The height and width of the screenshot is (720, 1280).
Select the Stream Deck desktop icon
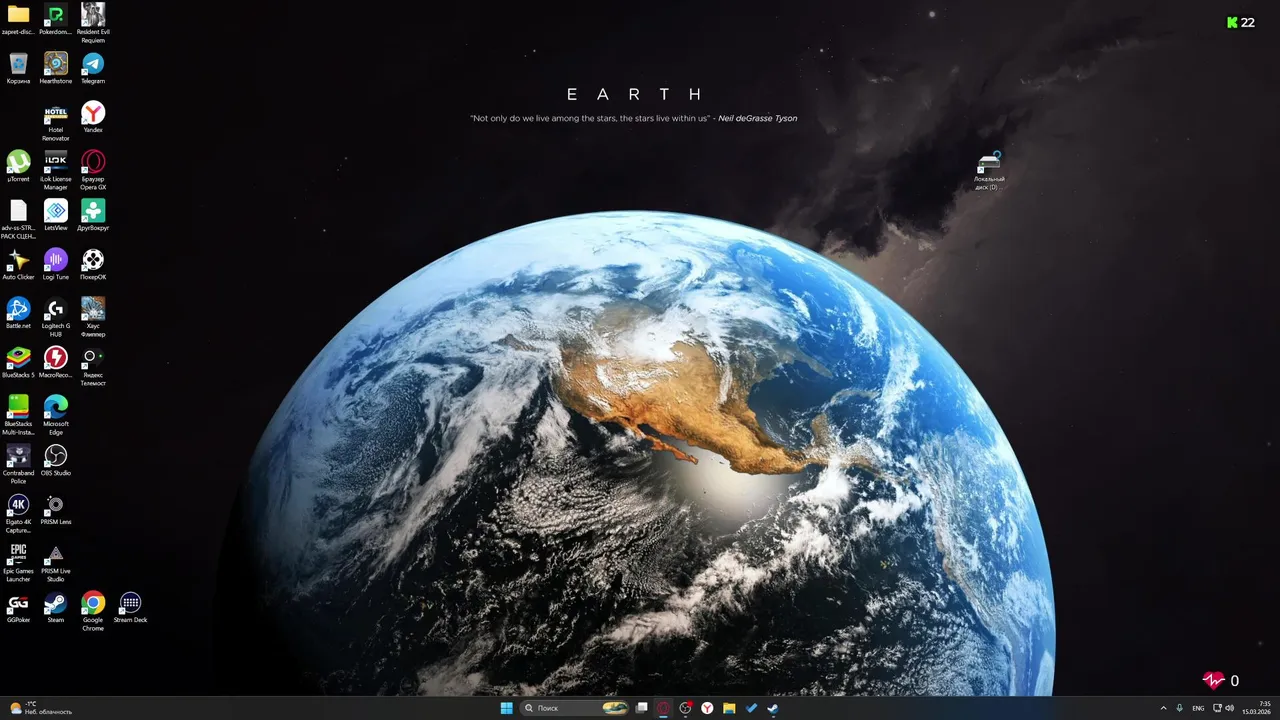click(130, 607)
